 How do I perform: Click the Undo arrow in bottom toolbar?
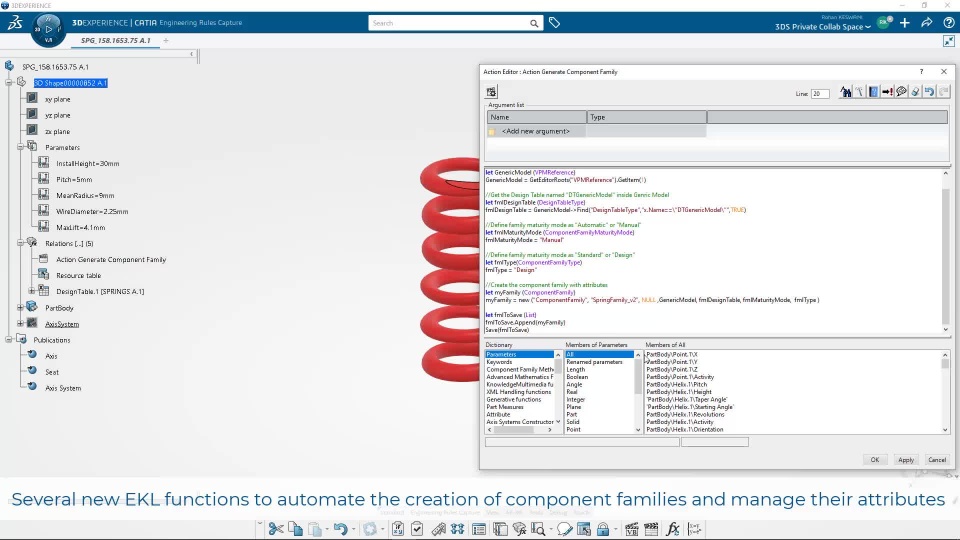click(340, 529)
